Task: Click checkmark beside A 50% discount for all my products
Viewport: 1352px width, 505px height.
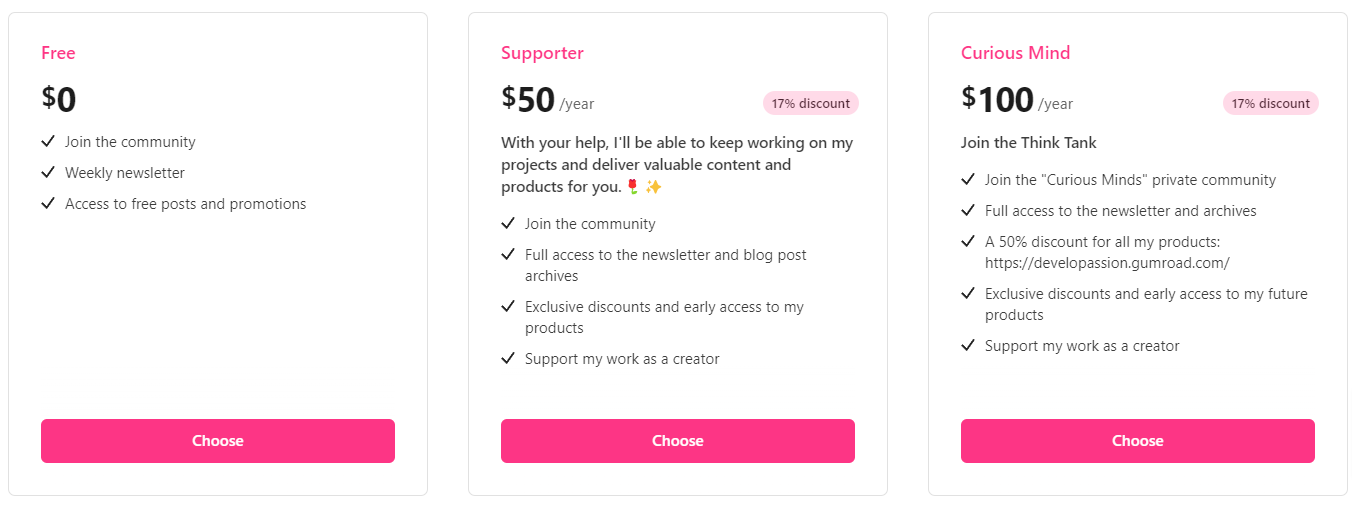Action: pos(968,242)
